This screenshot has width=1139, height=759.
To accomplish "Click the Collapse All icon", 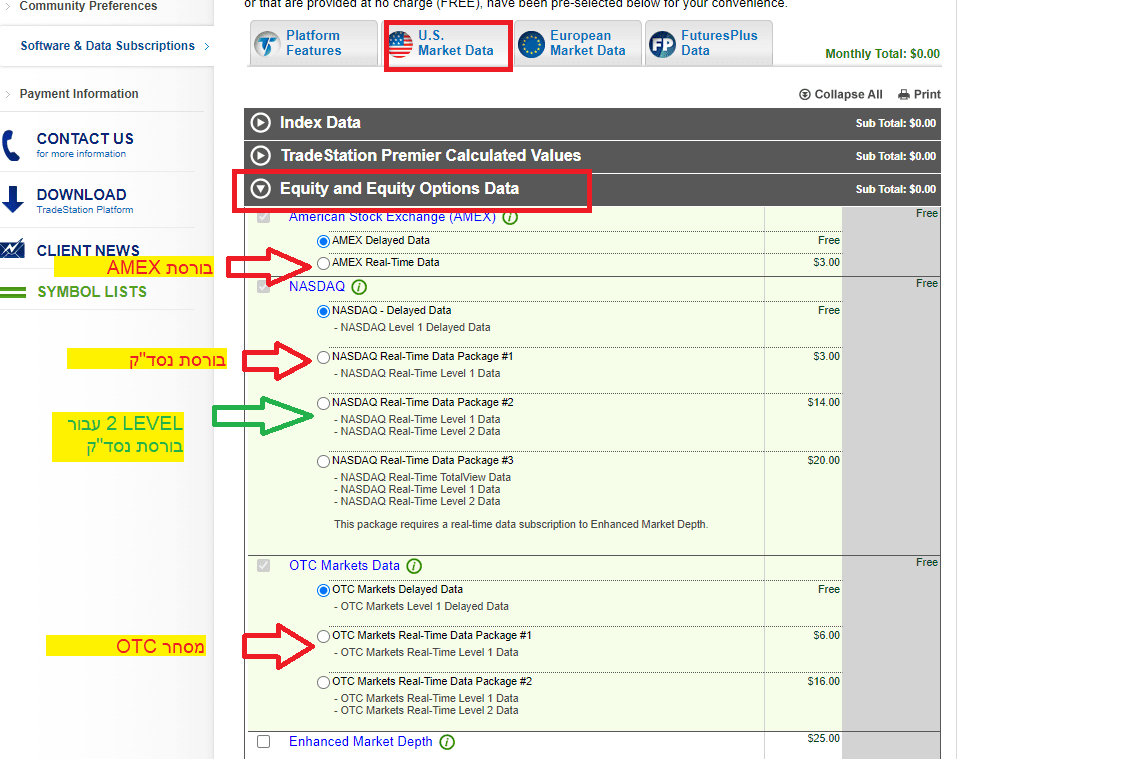I will [x=805, y=94].
